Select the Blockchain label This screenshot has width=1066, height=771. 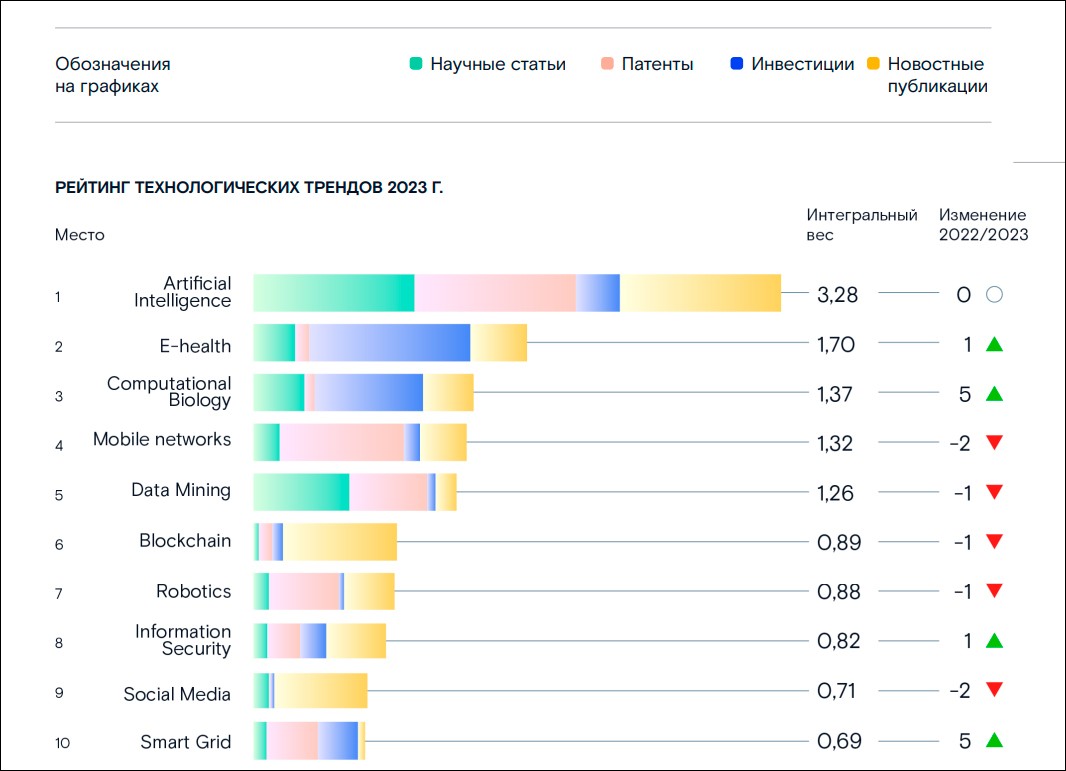[x=185, y=541]
